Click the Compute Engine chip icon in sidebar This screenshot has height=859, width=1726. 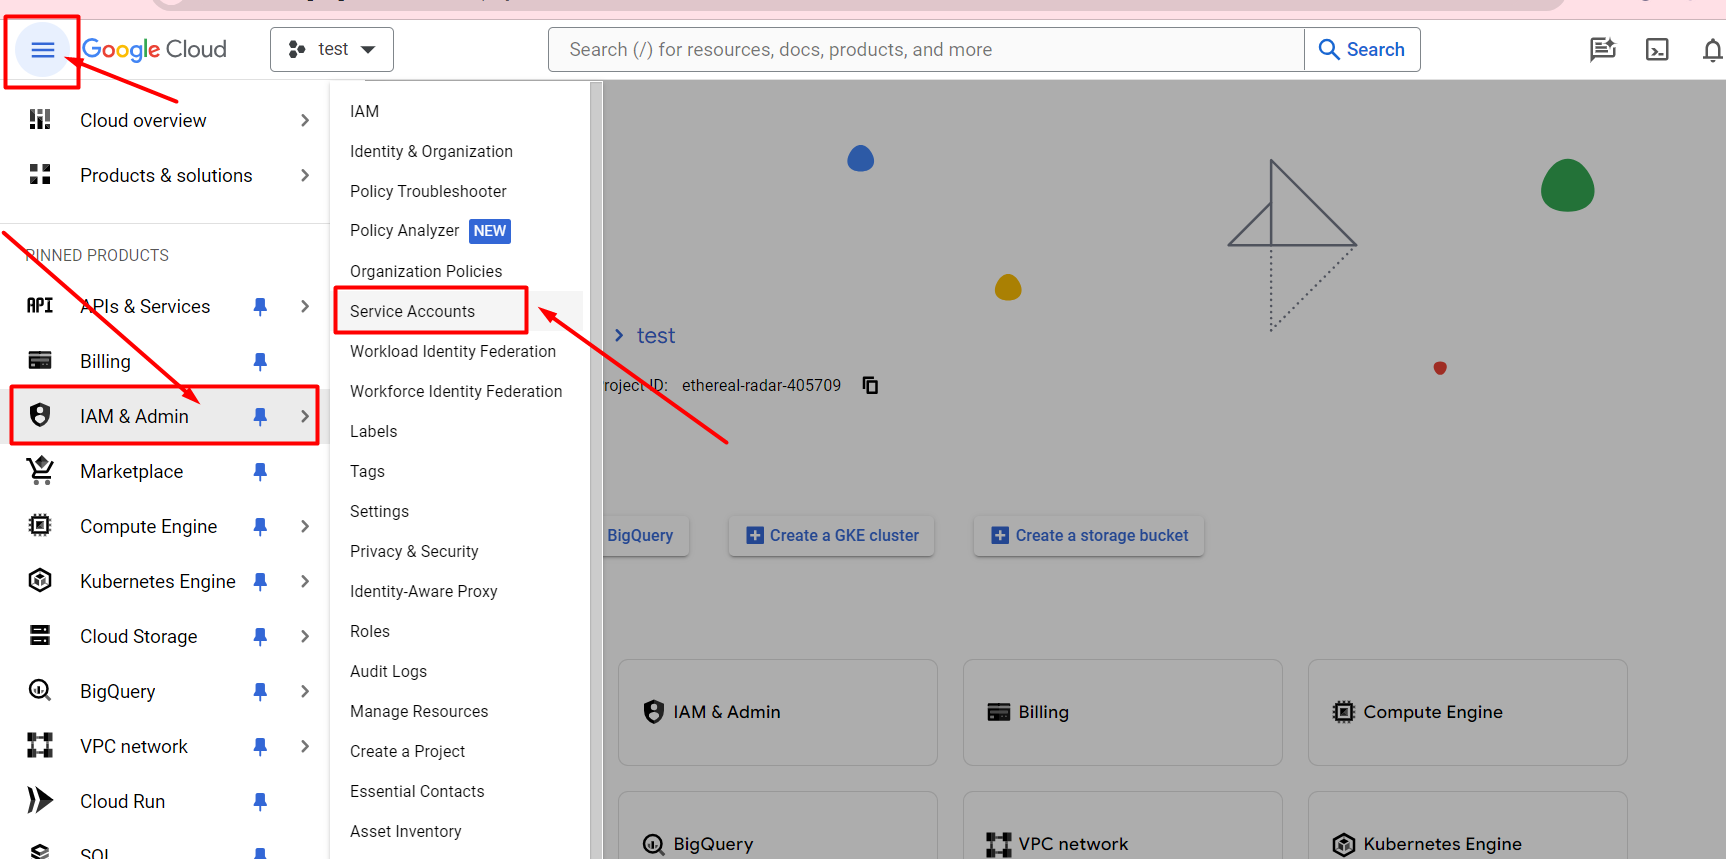point(40,526)
